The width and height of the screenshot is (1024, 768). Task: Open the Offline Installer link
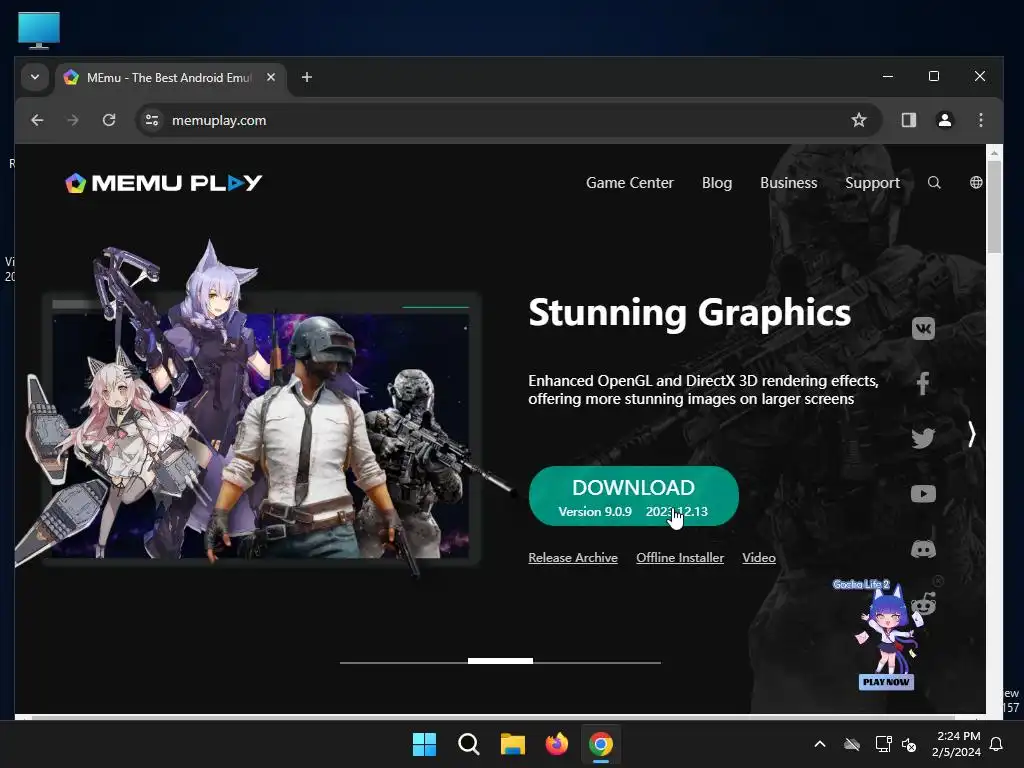680,558
